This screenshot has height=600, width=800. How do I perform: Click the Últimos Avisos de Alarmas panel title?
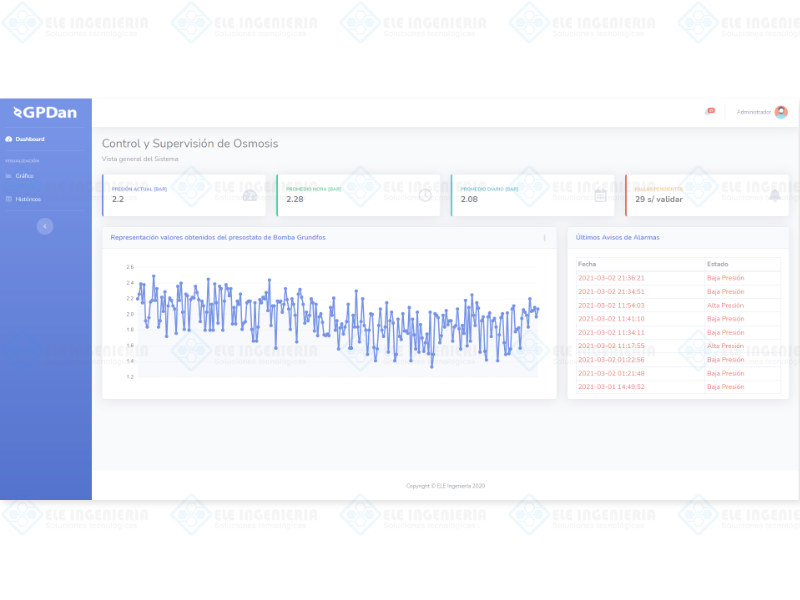click(617, 237)
